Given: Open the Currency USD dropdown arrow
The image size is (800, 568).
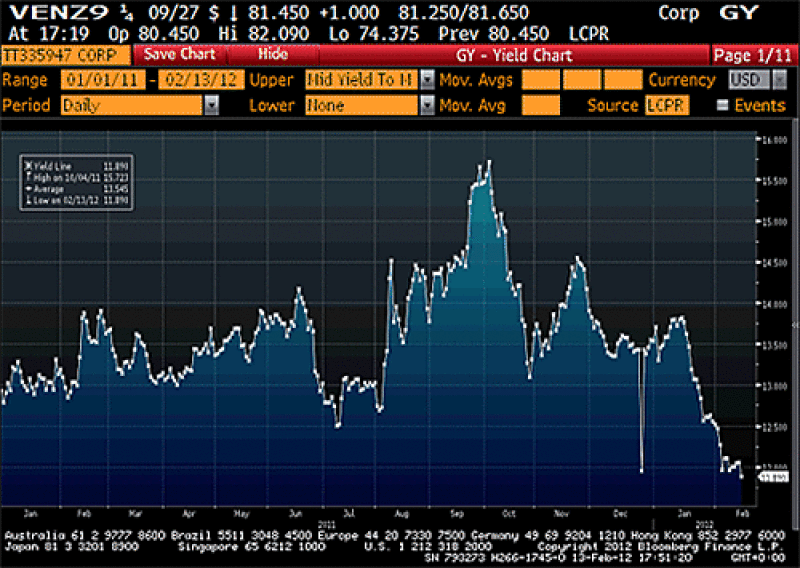Looking at the screenshot, I should (x=779, y=80).
